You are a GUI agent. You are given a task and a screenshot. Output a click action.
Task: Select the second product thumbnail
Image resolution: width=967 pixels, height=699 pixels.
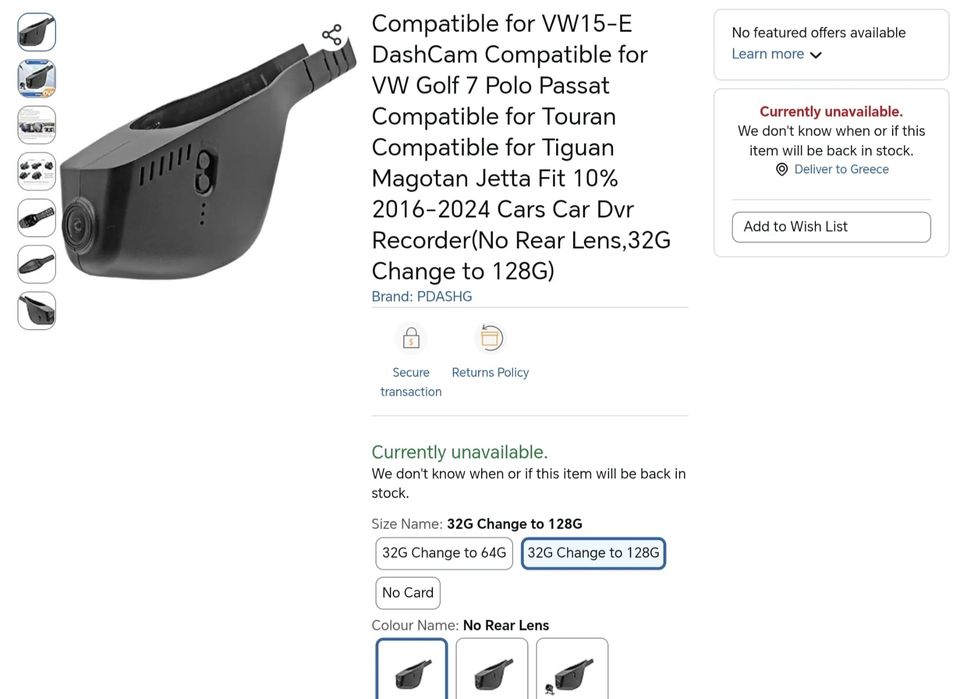tap(37, 78)
